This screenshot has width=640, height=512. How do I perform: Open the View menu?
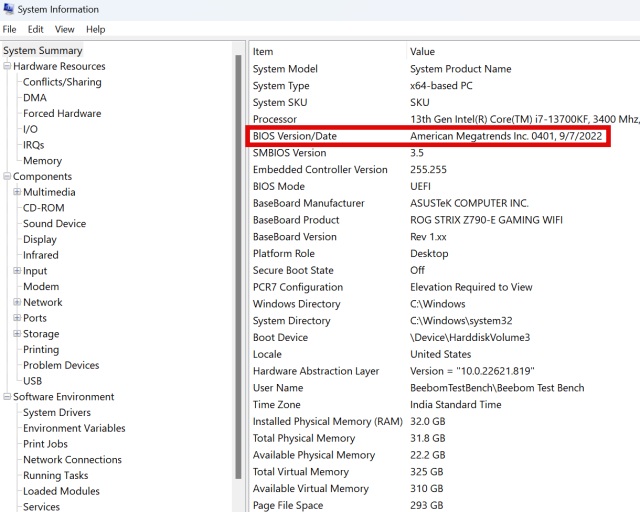click(x=64, y=29)
